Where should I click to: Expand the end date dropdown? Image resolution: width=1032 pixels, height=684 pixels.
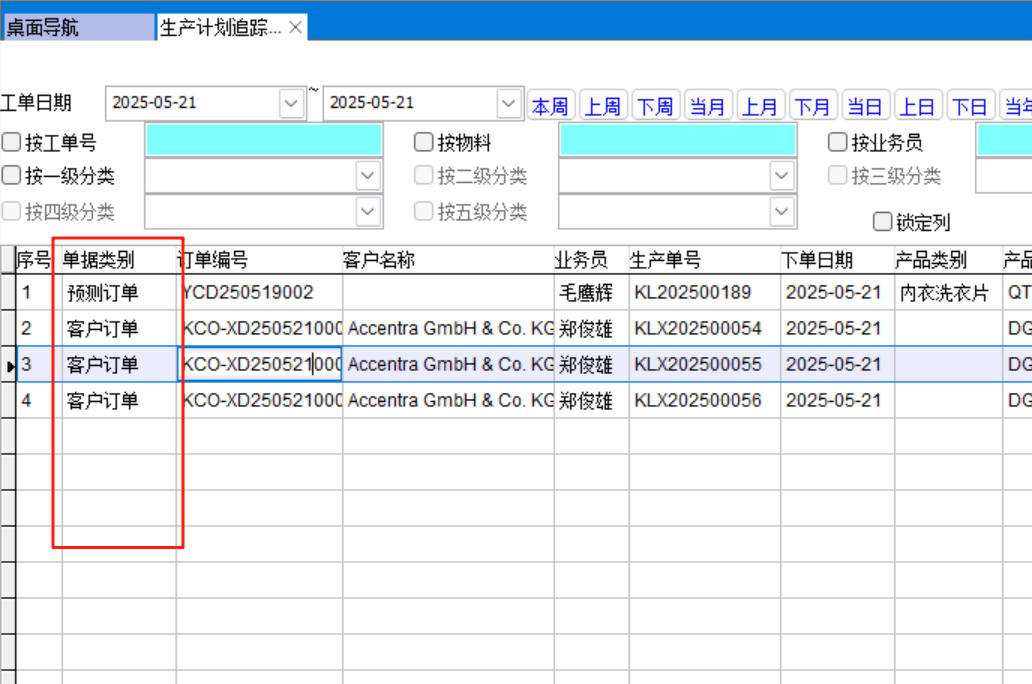click(x=509, y=103)
